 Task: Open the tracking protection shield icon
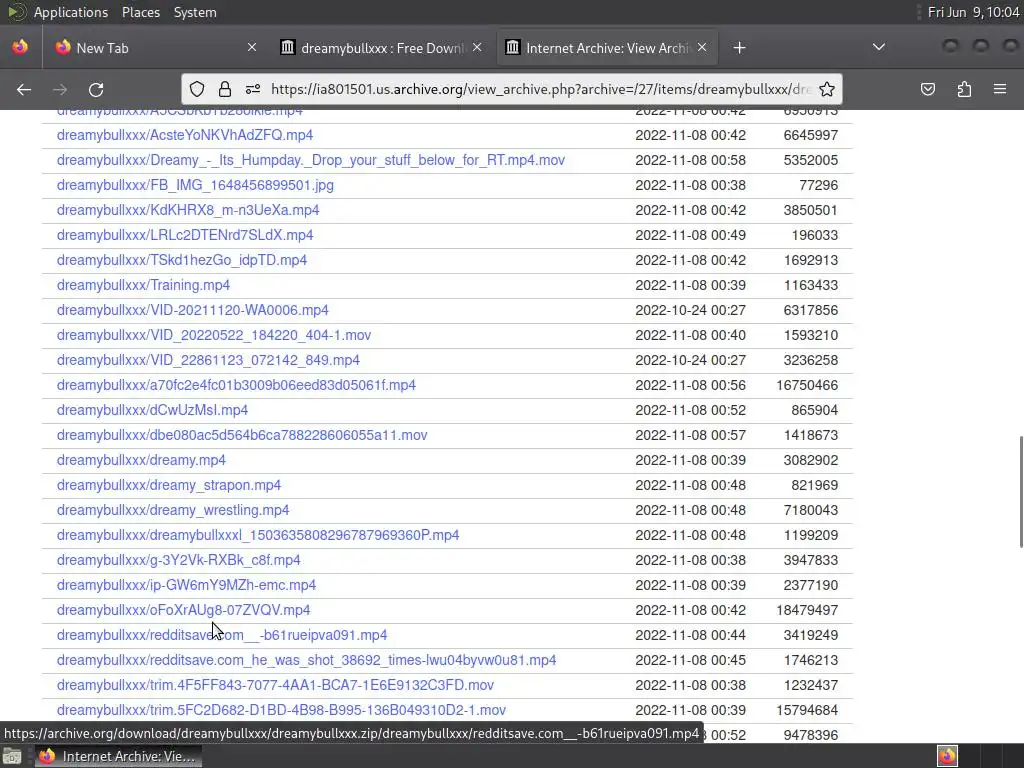click(x=197, y=89)
